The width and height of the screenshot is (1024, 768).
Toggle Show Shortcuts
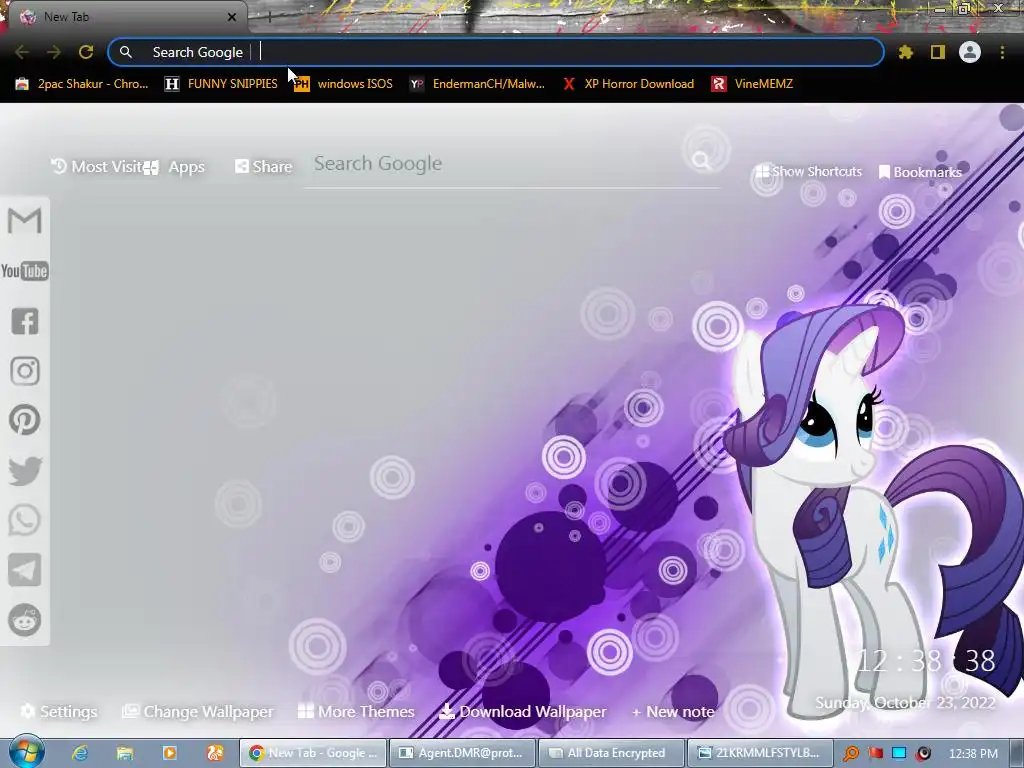point(808,171)
